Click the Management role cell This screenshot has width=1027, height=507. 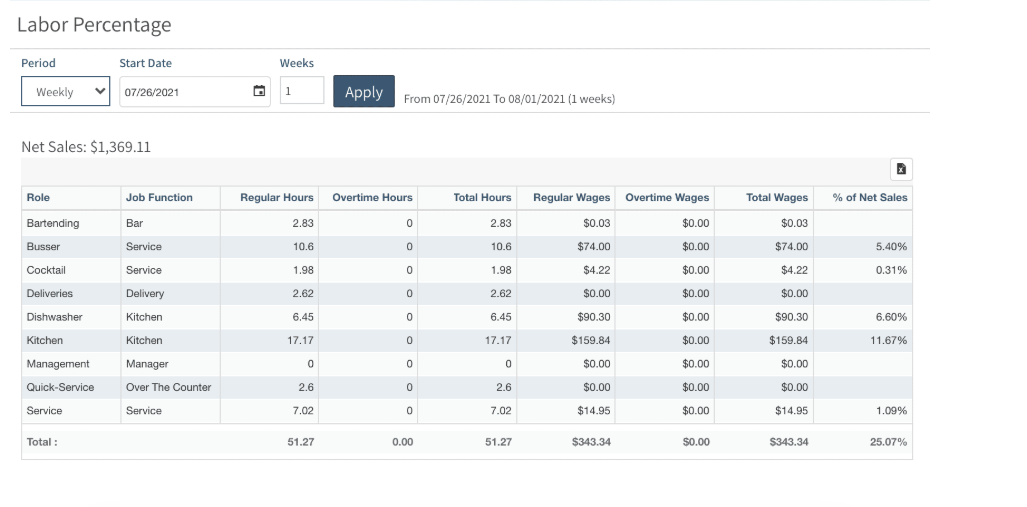point(58,364)
